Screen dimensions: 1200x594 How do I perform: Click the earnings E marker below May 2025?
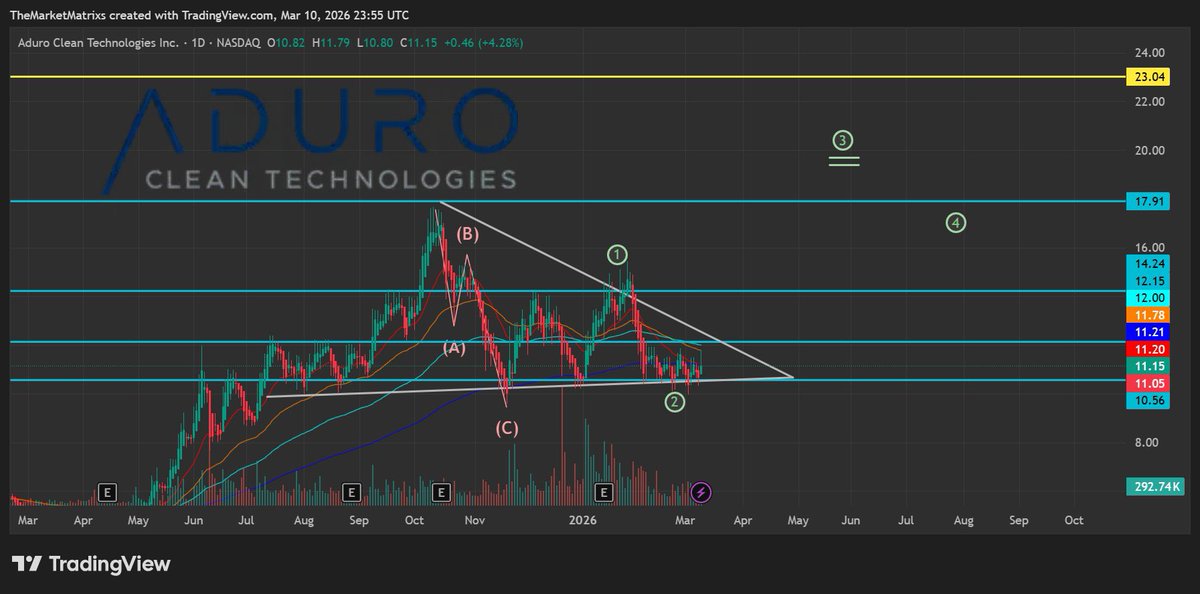(x=109, y=492)
